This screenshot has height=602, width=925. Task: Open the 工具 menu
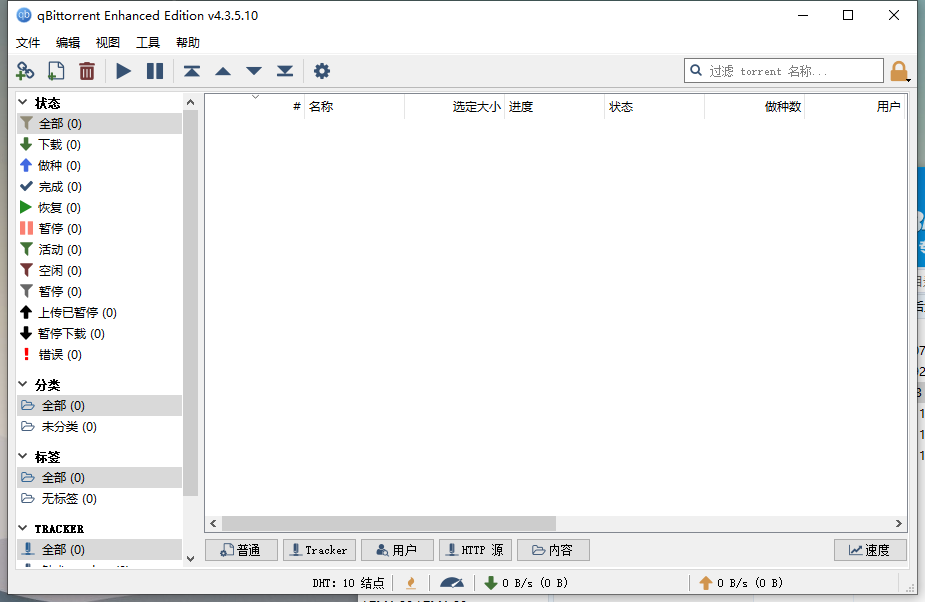[x=147, y=42]
